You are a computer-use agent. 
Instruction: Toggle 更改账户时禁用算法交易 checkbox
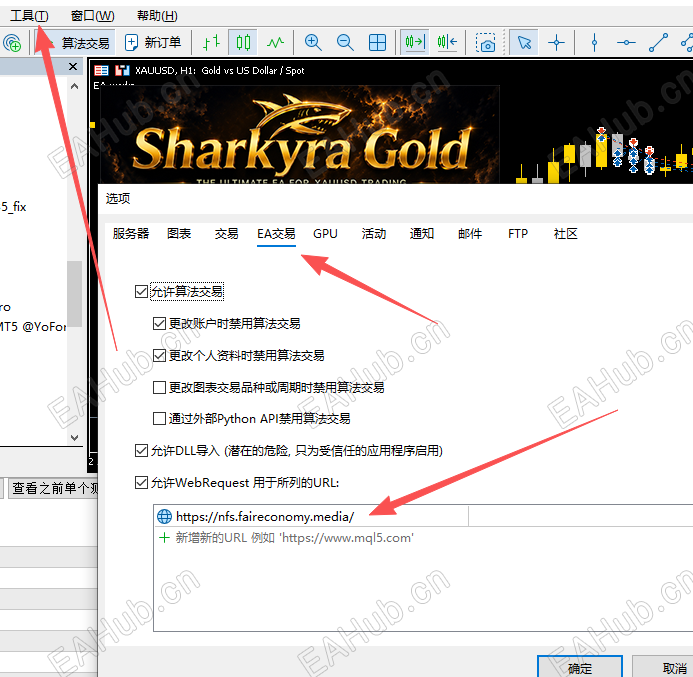[159, 323]
